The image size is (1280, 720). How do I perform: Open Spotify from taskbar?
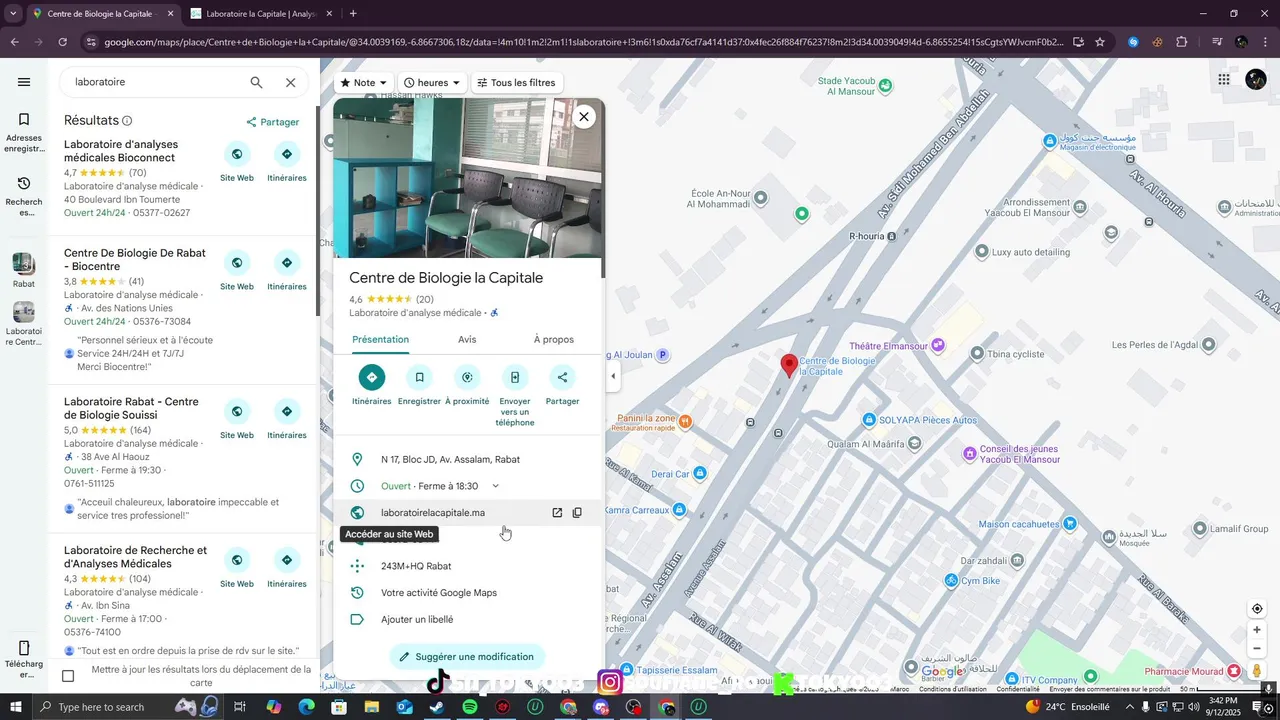[x=470, y=707]
